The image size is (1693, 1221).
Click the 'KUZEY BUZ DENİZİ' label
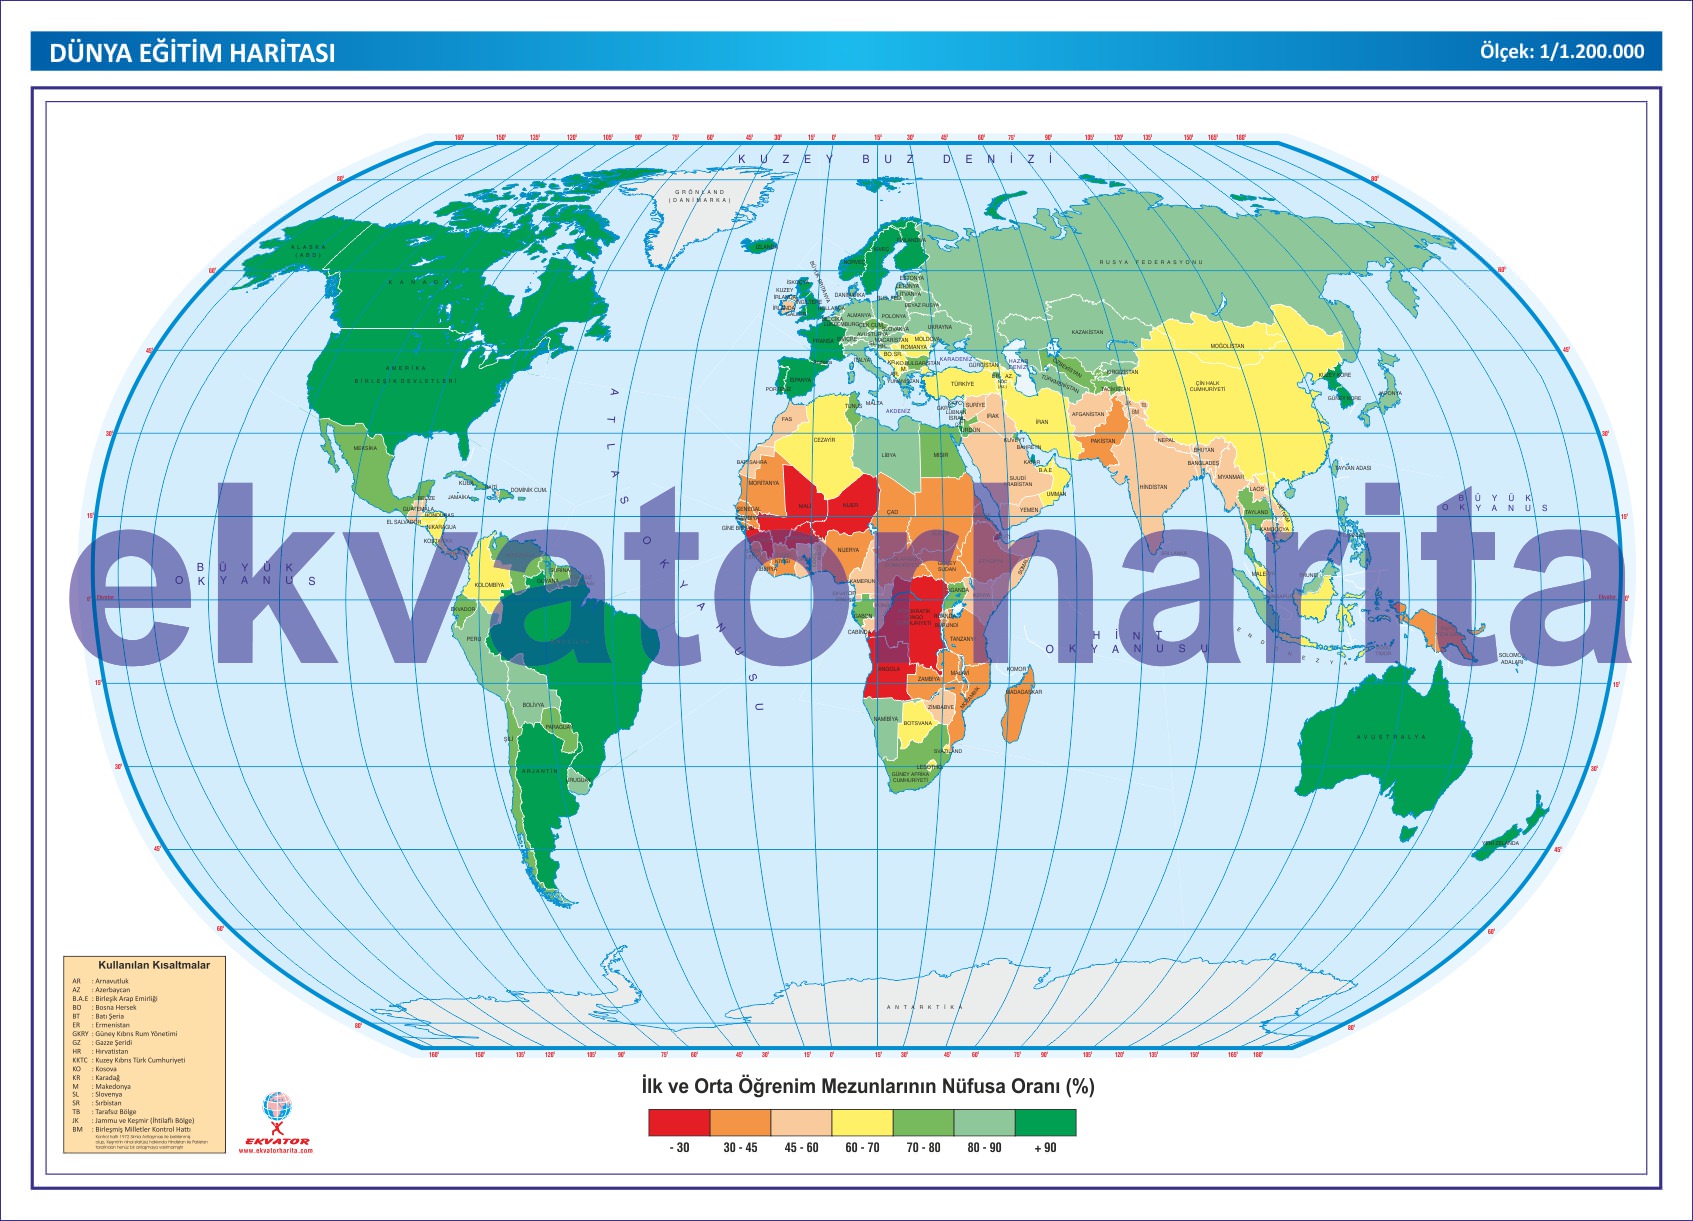[896, 159]
